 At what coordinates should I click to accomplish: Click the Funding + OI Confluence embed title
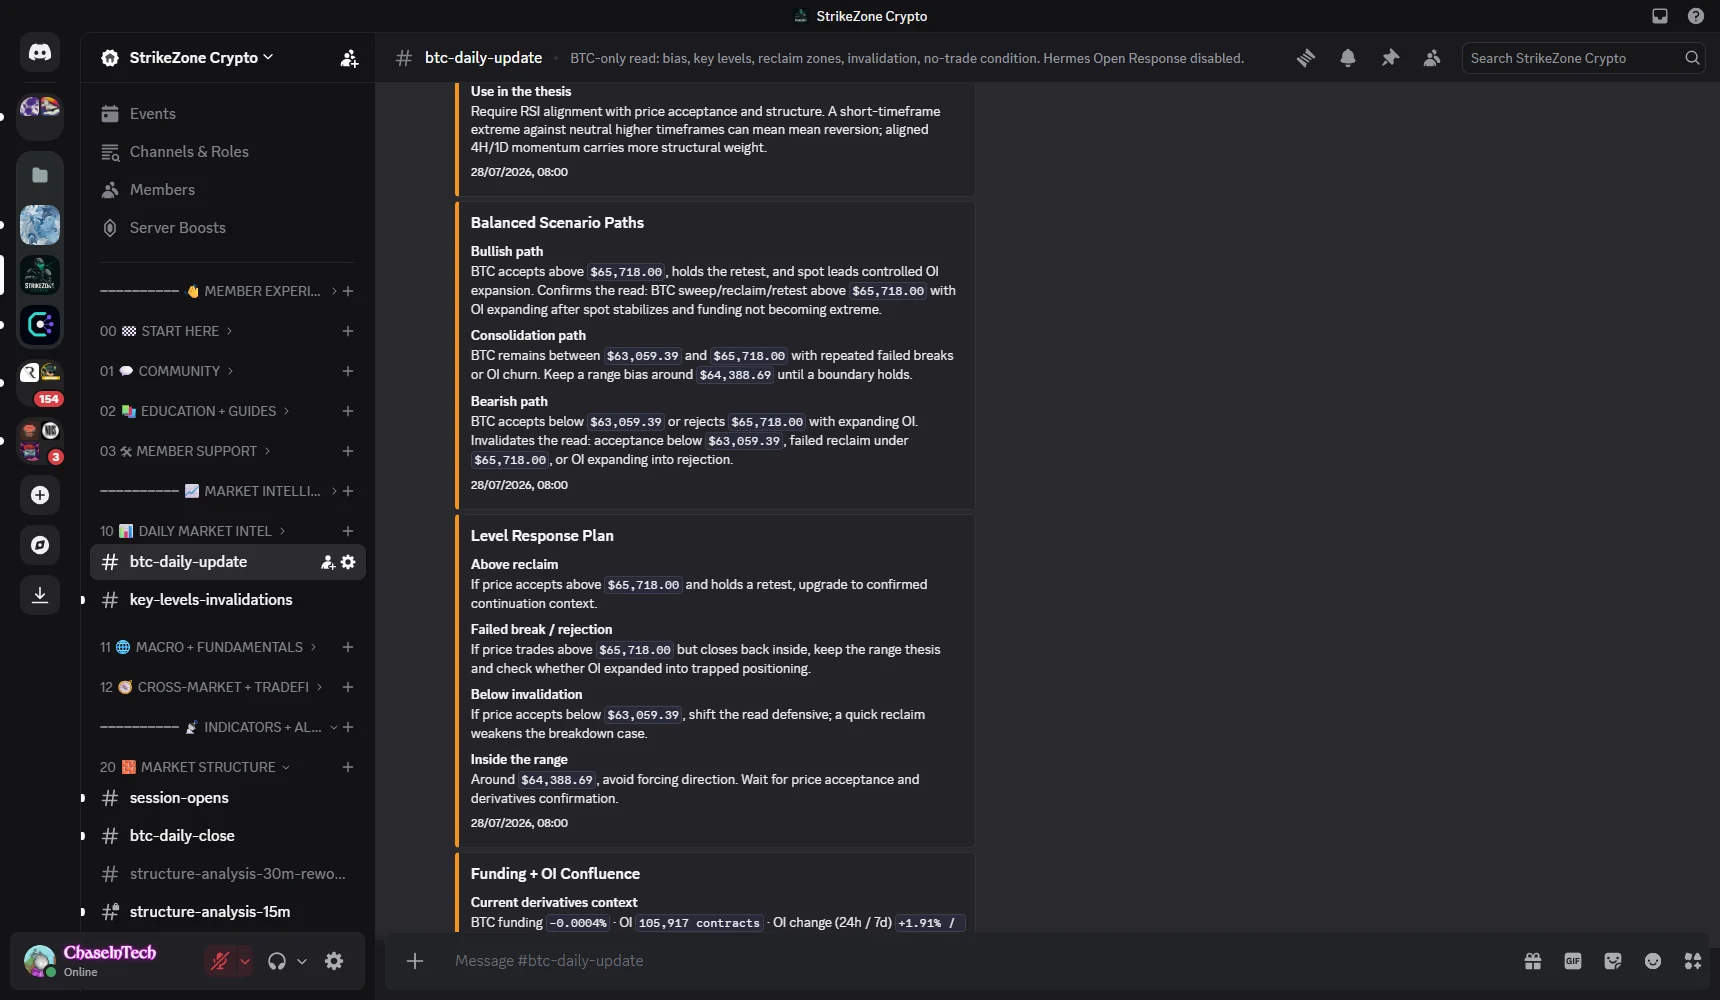(555, 874)
